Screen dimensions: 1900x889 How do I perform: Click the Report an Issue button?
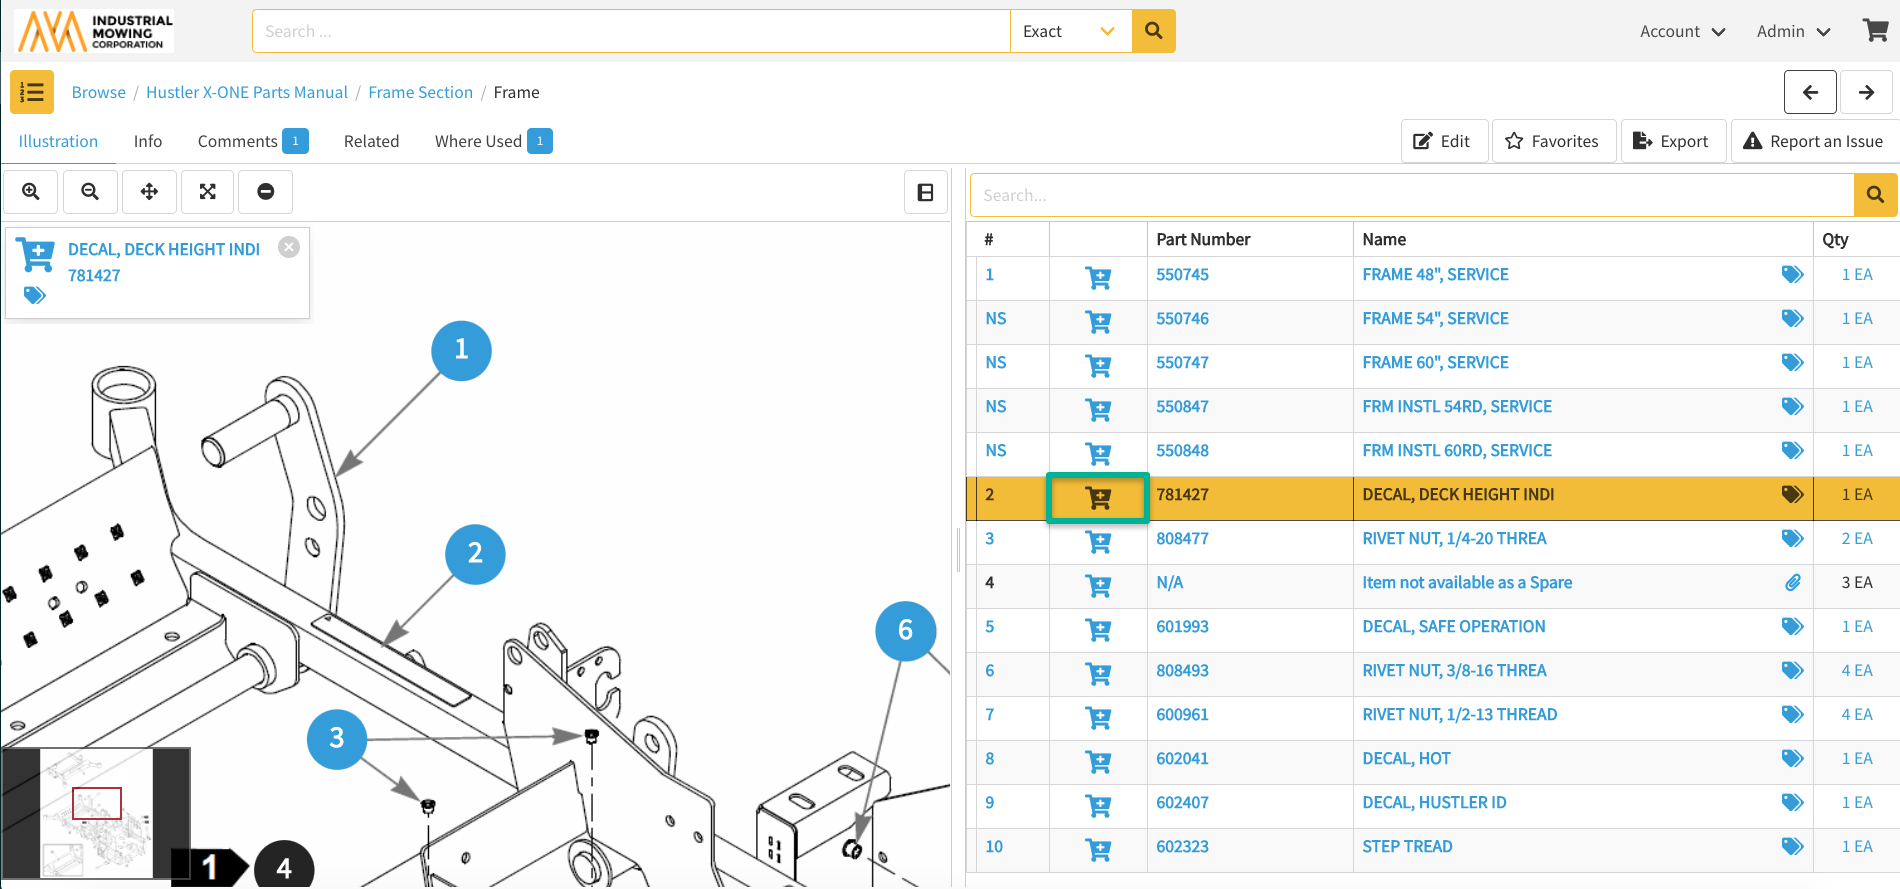1812,141
